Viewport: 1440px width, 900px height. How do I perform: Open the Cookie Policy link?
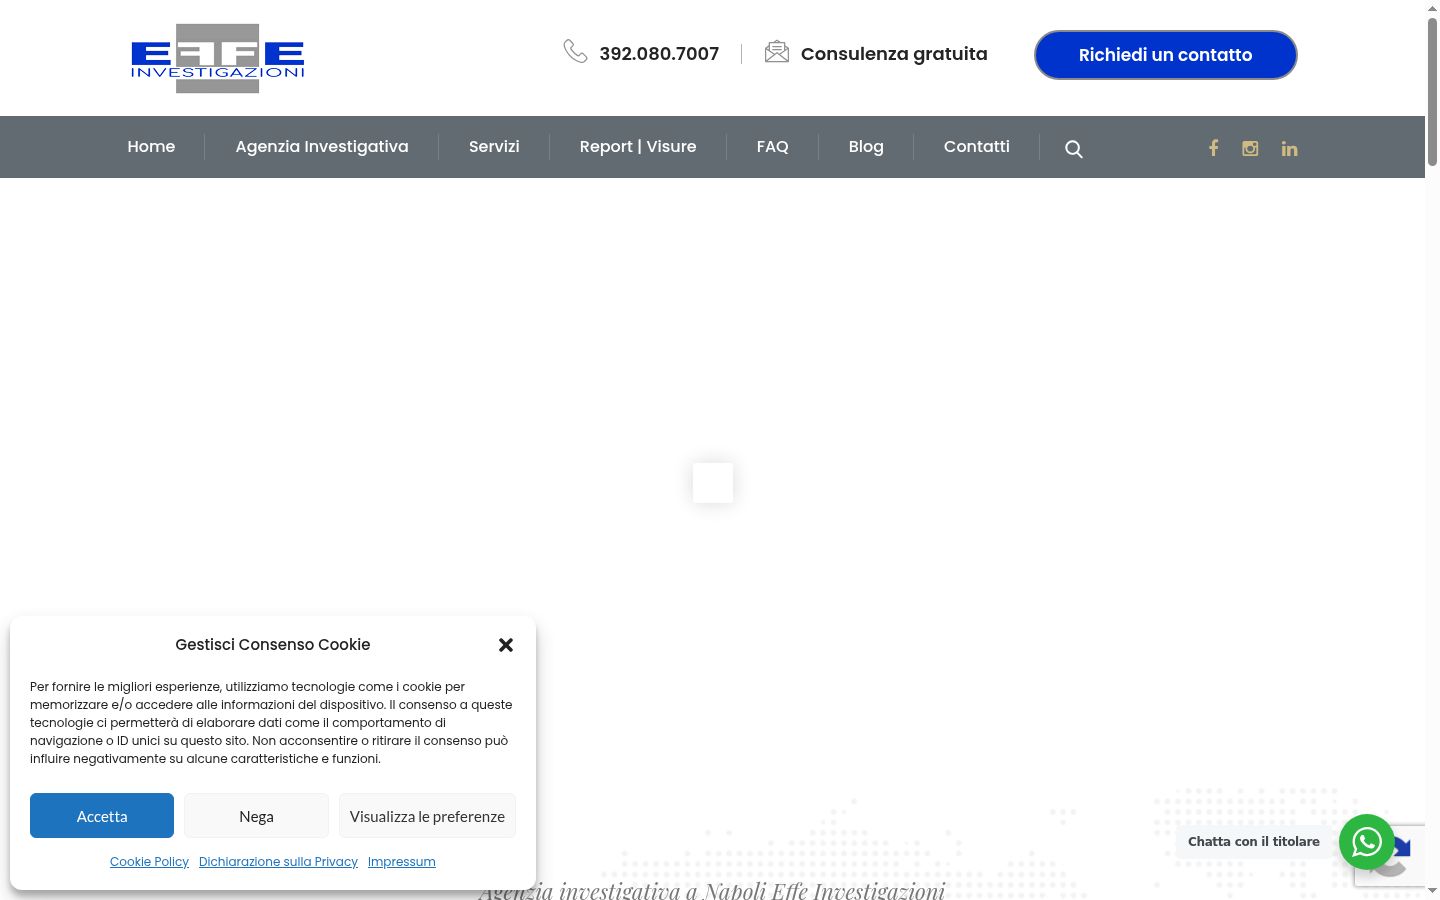click(149, 862)
